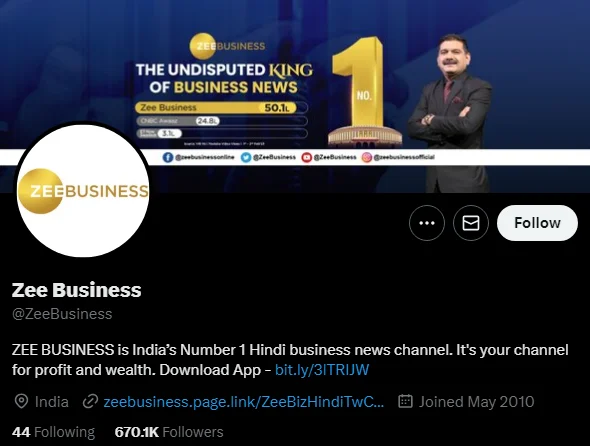This screenshot has width=590, height=446.
Task: View the 44 Following list
Action: click(x=53, y=432)
